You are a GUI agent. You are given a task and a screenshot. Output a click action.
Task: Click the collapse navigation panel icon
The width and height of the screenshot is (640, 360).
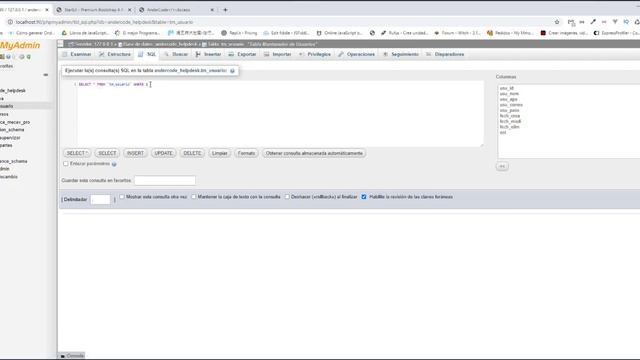60,44
